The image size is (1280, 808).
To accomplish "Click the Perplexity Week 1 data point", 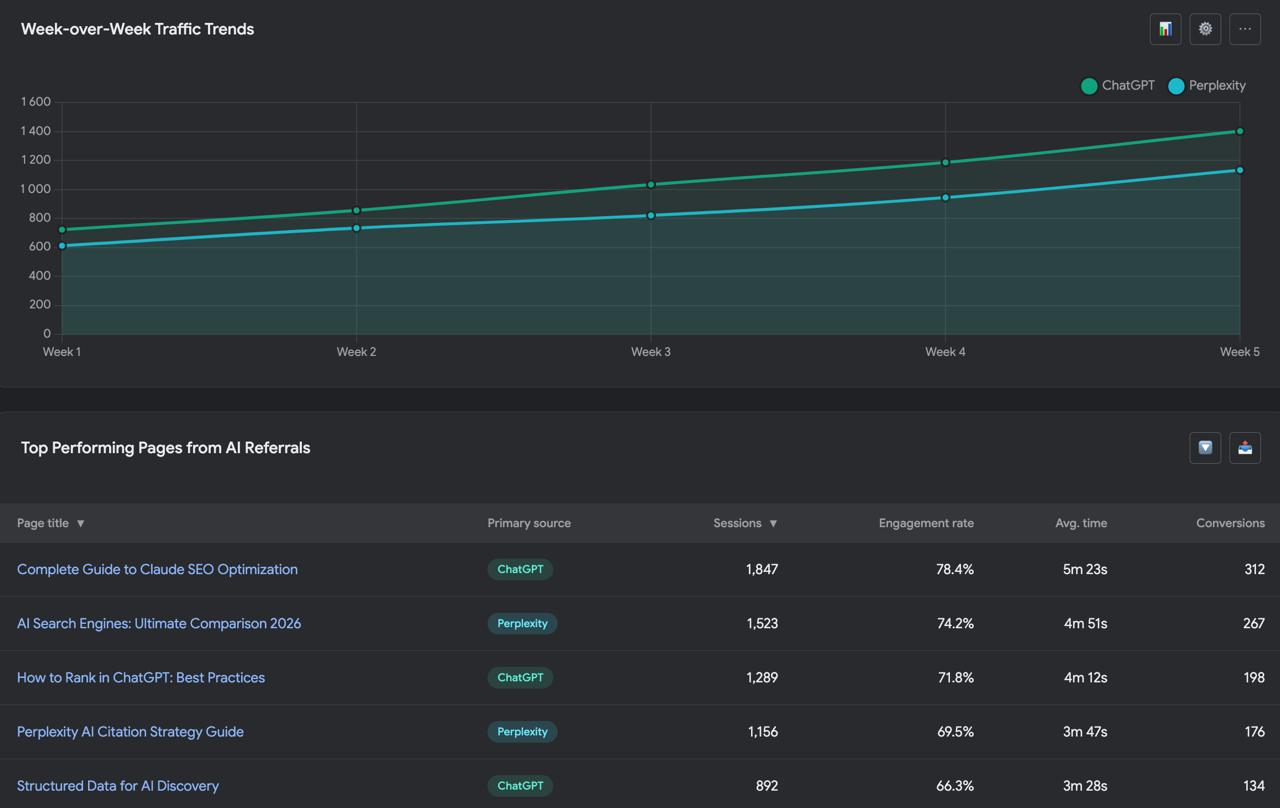I will (x=62, y=246).
